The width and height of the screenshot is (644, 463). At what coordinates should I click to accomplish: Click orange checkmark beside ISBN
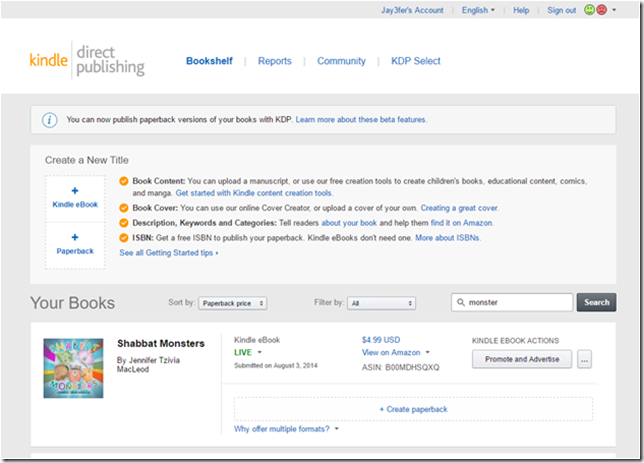click(124, 238)
